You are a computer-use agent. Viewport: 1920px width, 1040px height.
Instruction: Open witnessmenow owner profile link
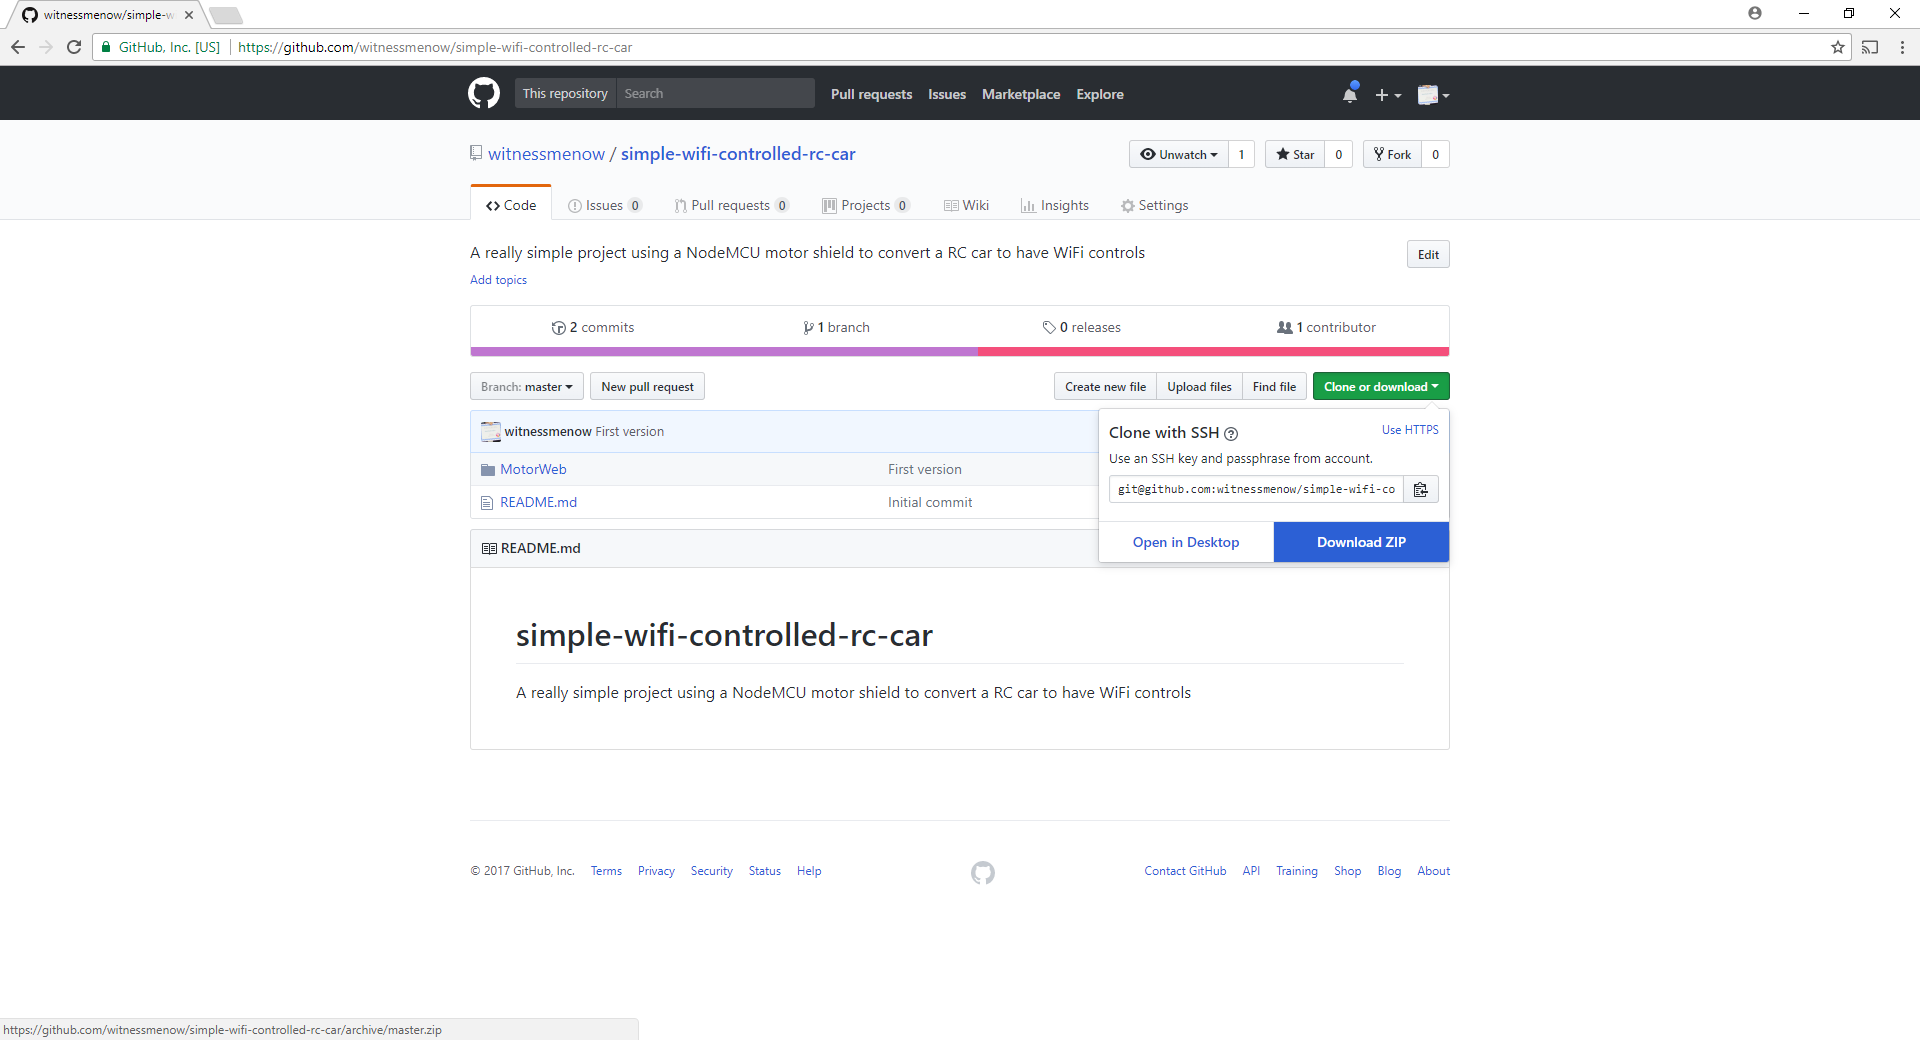(x=546, y=154)
